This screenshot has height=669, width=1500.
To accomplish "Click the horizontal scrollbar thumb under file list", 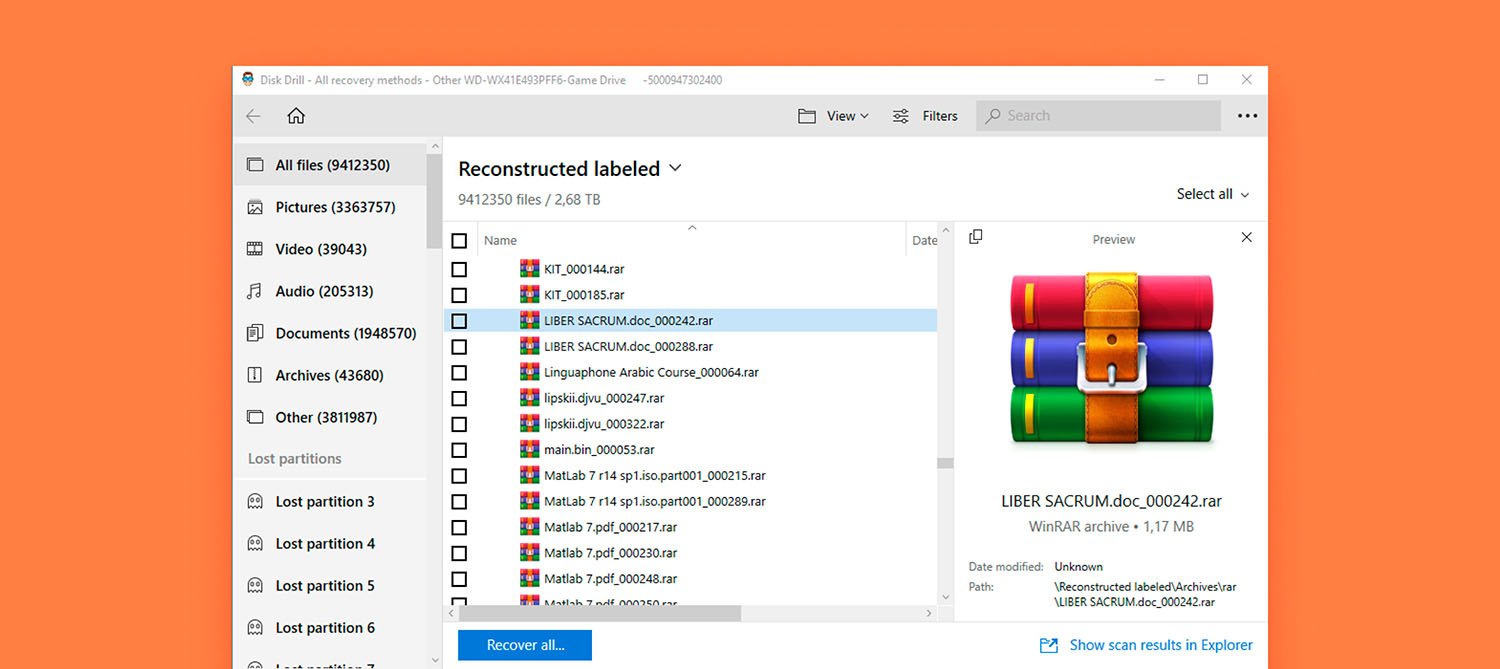I will [600, 613].
